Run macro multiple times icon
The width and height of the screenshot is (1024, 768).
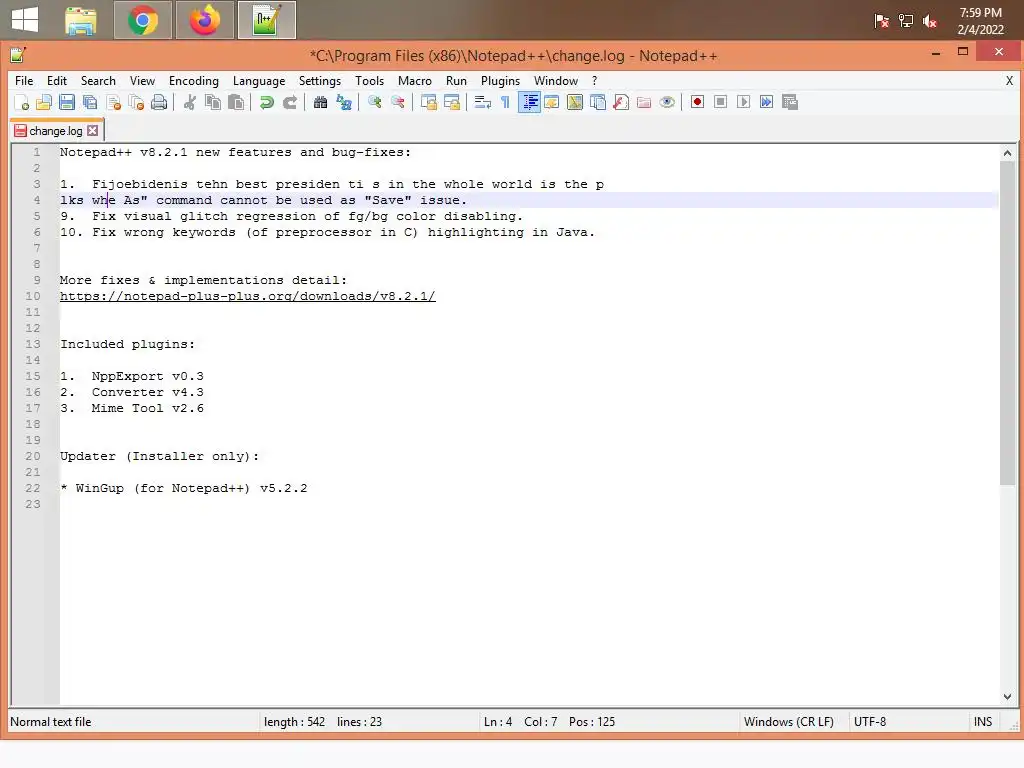767,102
